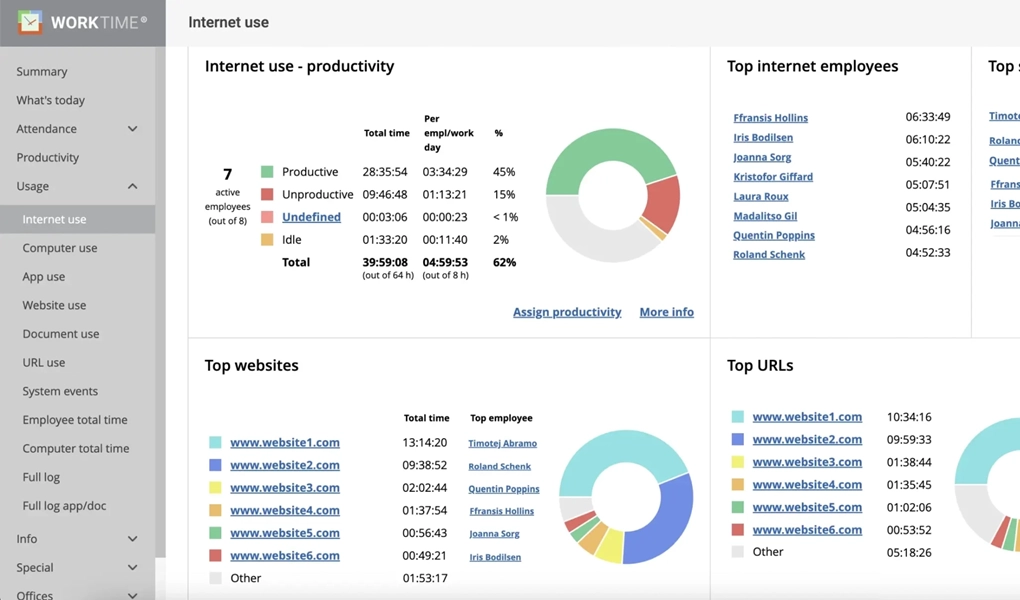Click the Assign productivity link

point(567,312)
